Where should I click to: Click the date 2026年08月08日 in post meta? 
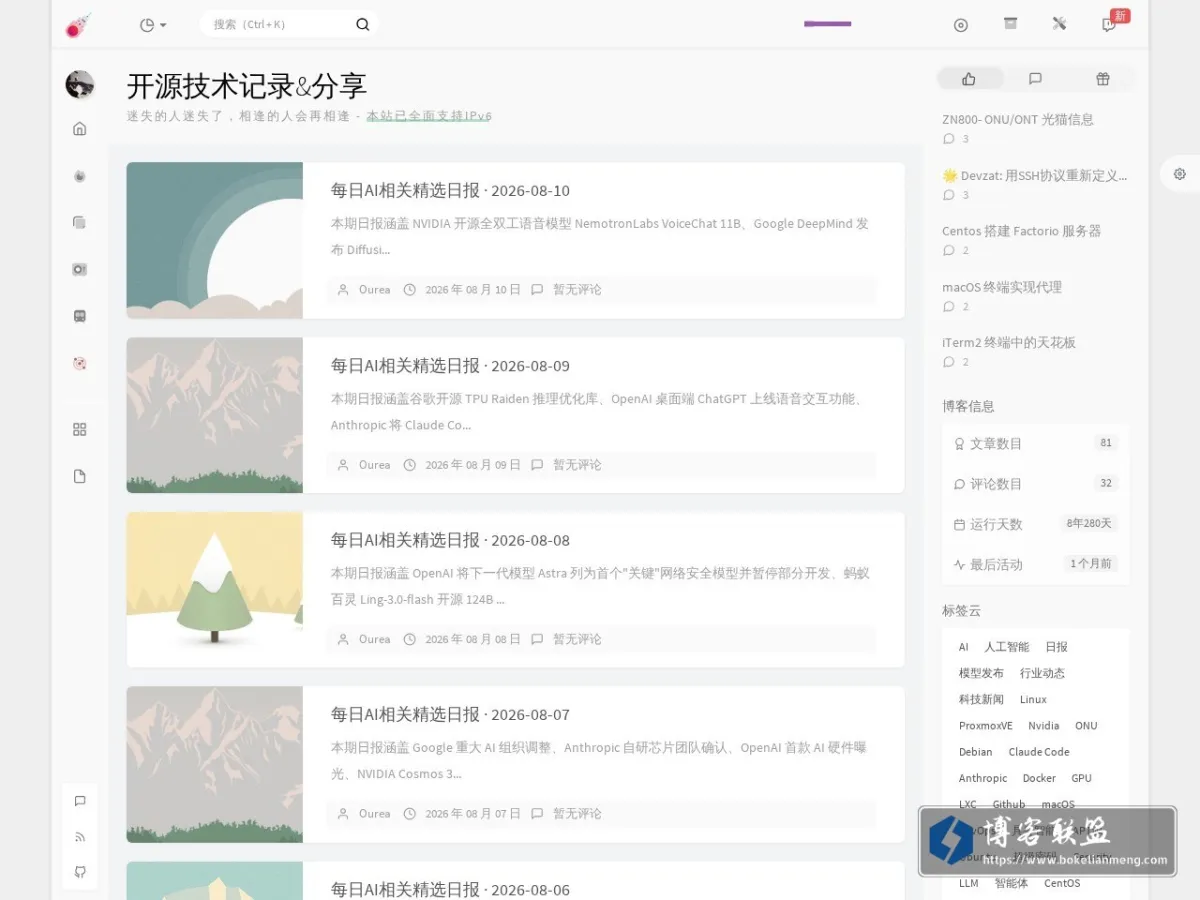pyautogui.click(x=473, y=639)
